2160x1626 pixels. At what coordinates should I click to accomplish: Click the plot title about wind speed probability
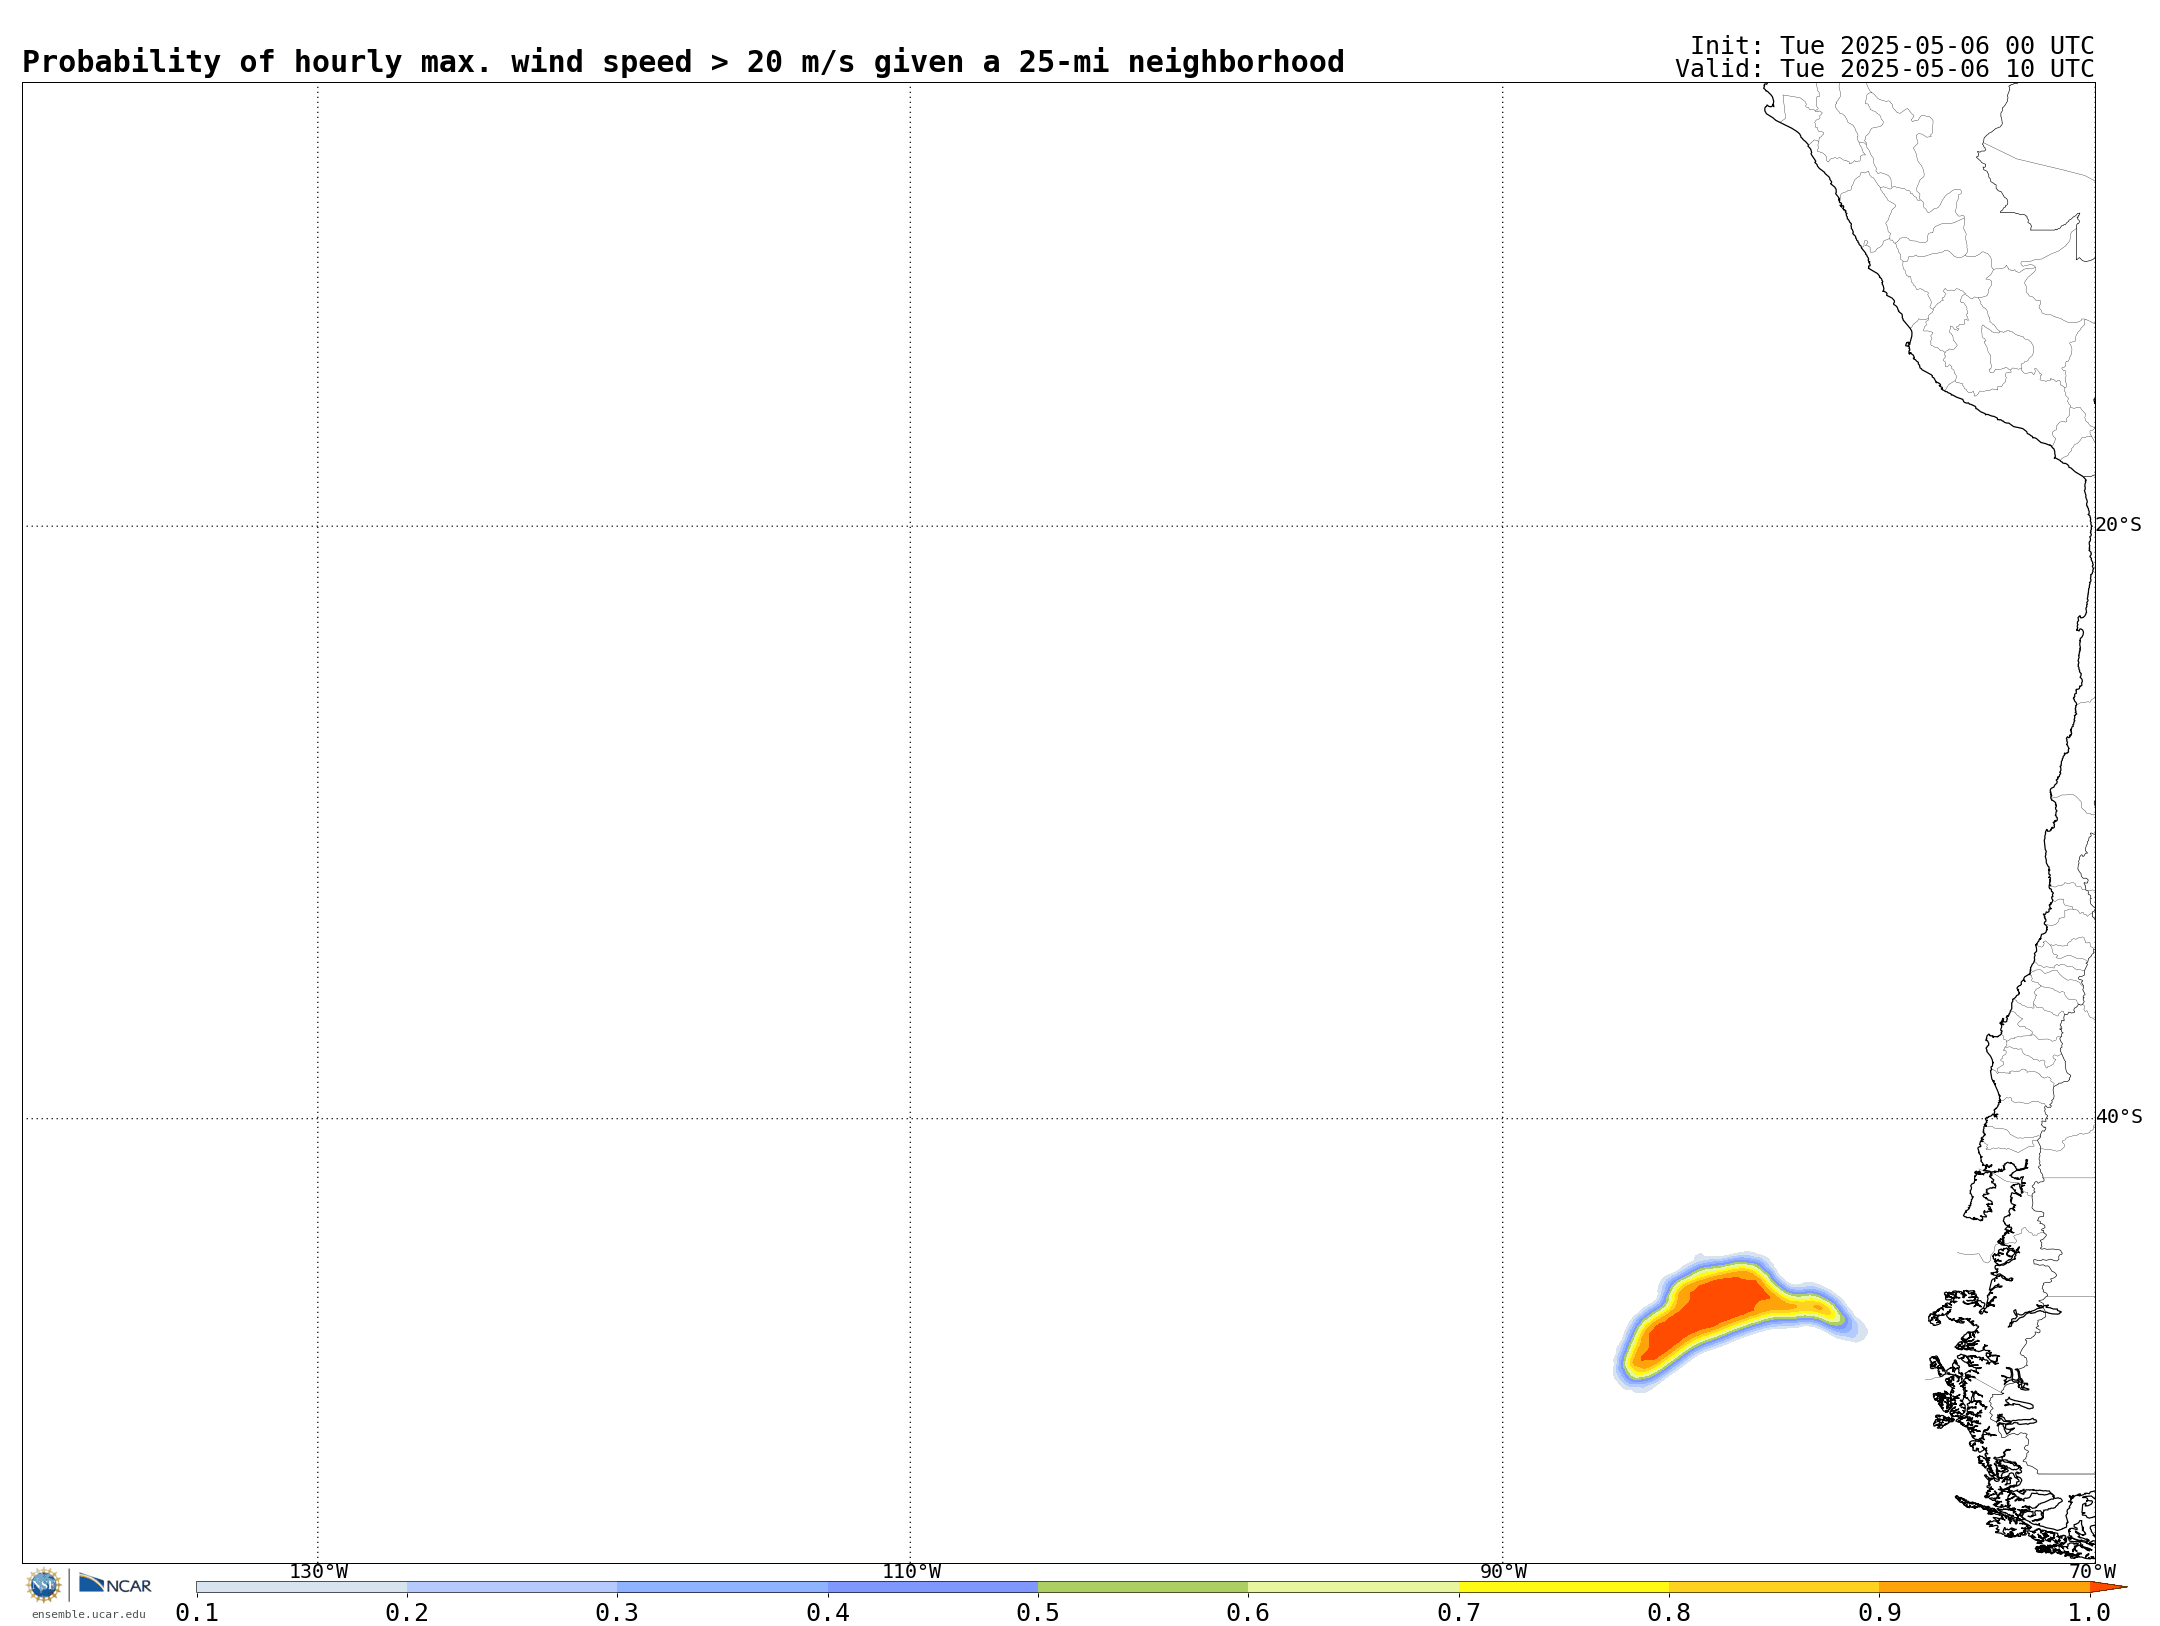683,62
